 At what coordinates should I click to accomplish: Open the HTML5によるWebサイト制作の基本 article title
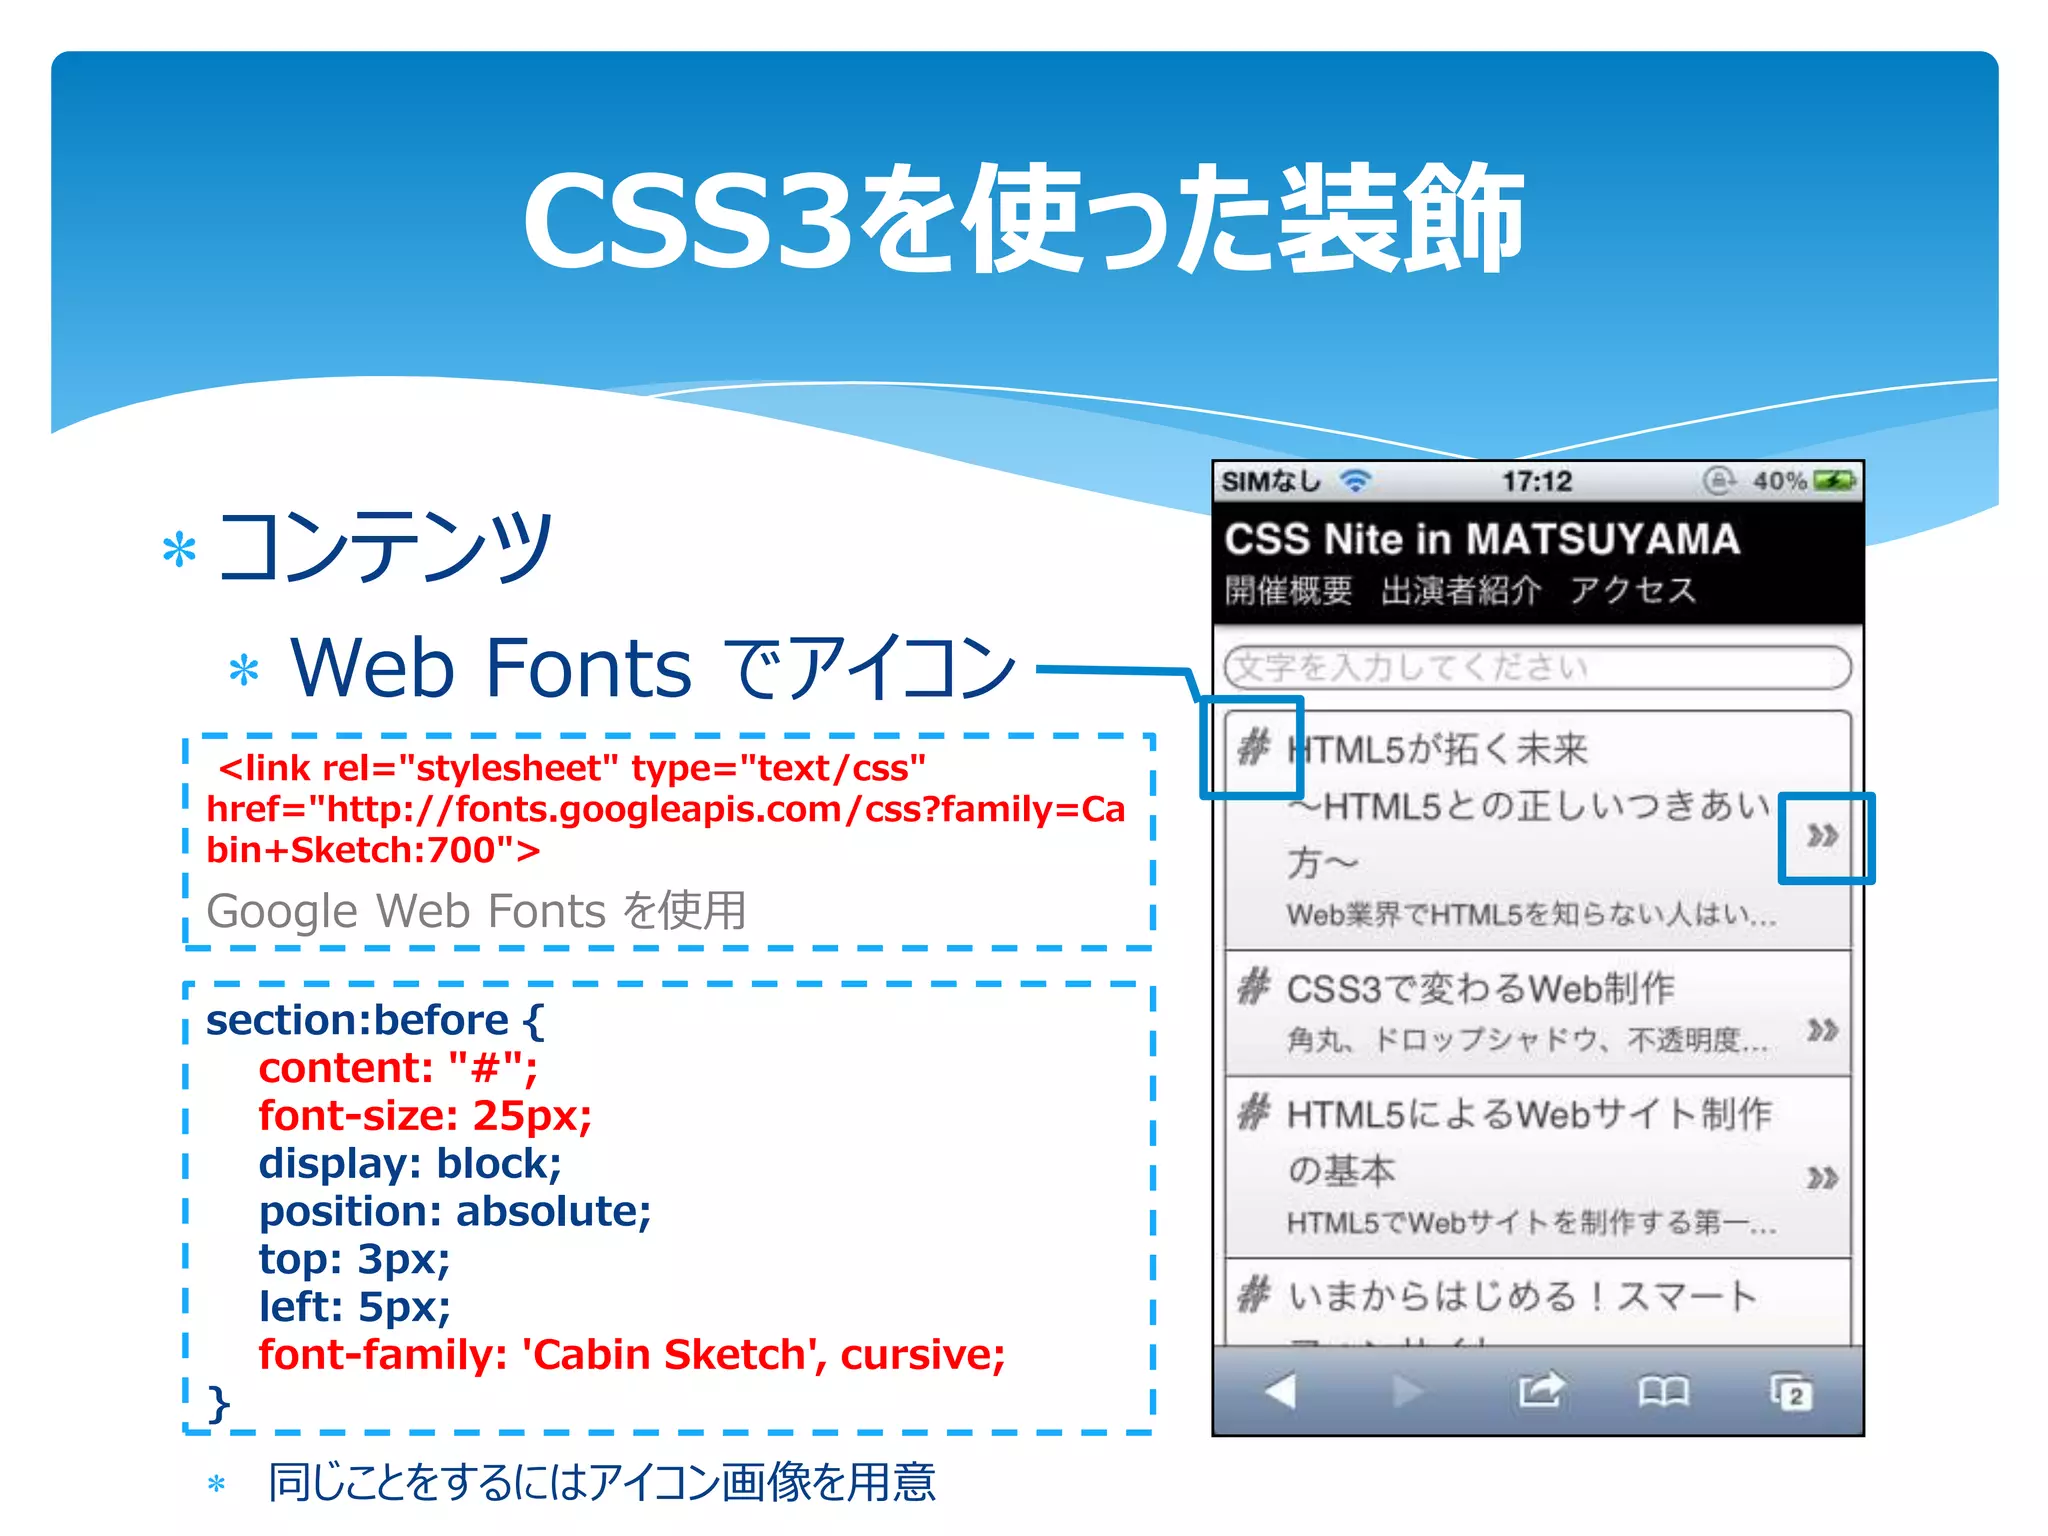point(1530,1141)
